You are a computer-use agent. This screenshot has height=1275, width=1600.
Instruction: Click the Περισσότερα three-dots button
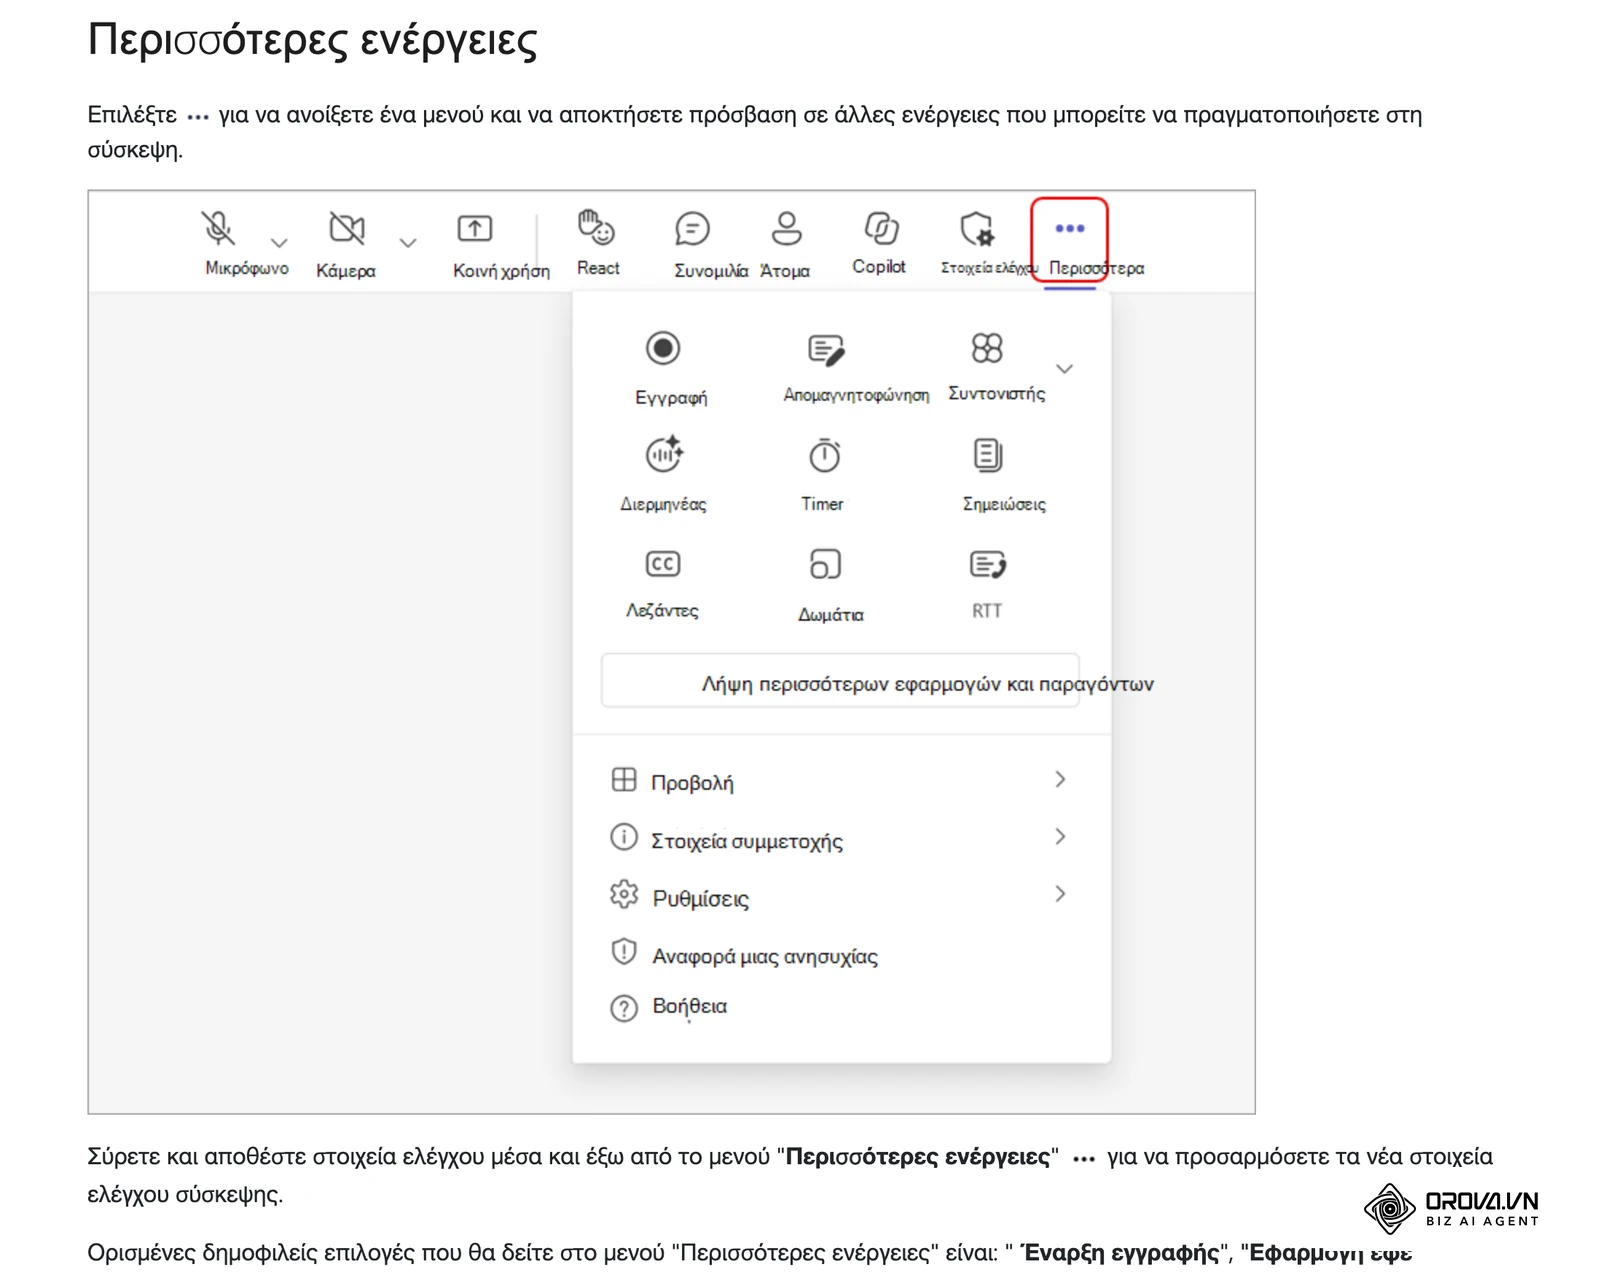[1069, 240]
